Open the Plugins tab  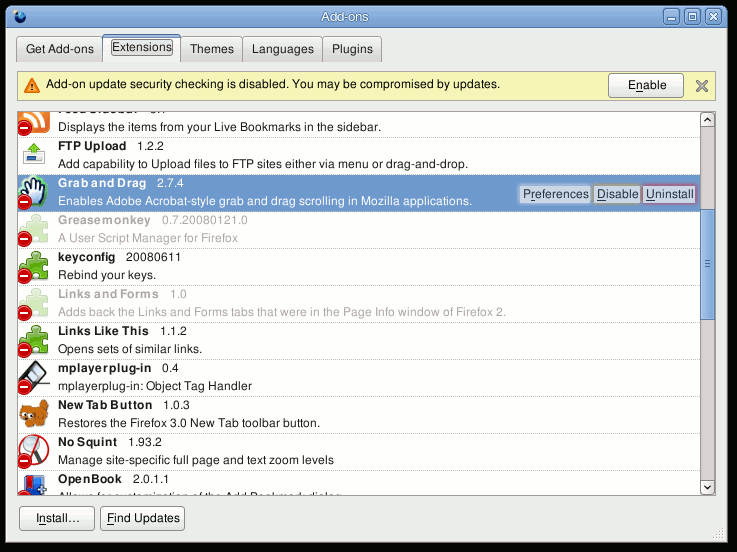(352, 49)
